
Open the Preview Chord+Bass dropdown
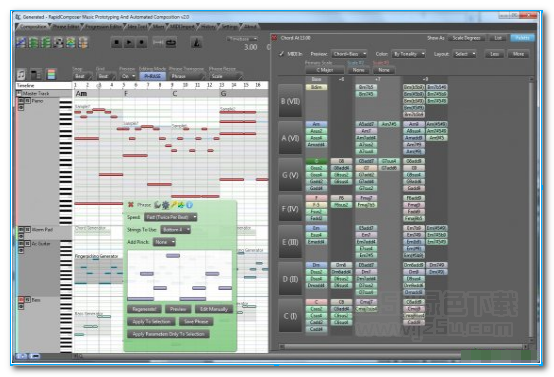pos(349,54)
